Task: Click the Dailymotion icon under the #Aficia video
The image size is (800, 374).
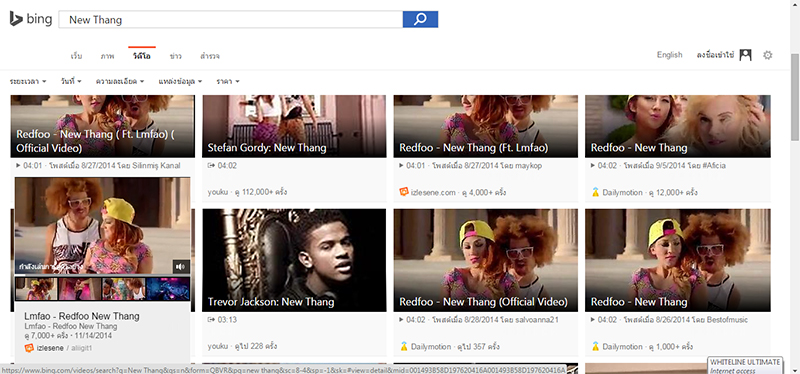Action: pyautogui.click(x=595, y=192)
